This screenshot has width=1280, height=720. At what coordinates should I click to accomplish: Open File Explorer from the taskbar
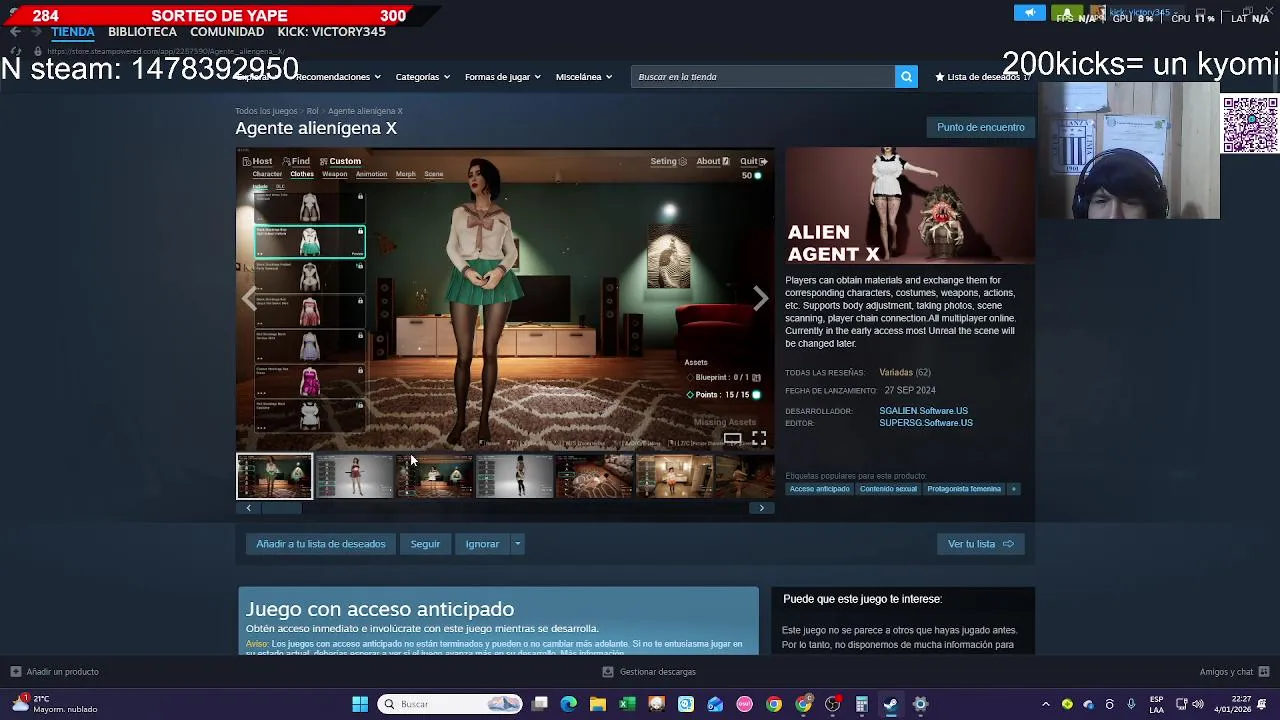pyautogui.click(x=598, y=704)
